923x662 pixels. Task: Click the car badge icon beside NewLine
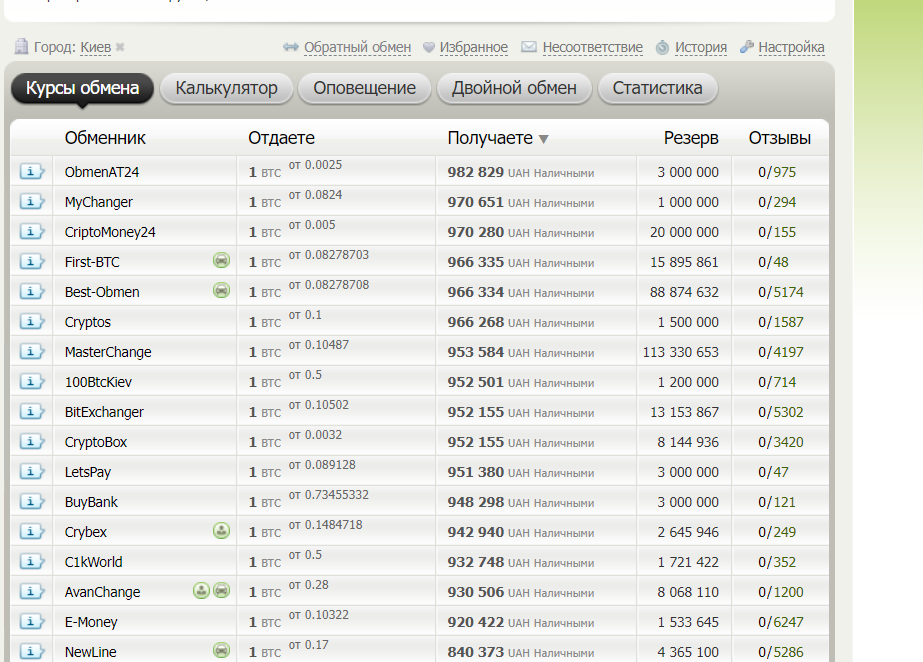coord(221,650)
